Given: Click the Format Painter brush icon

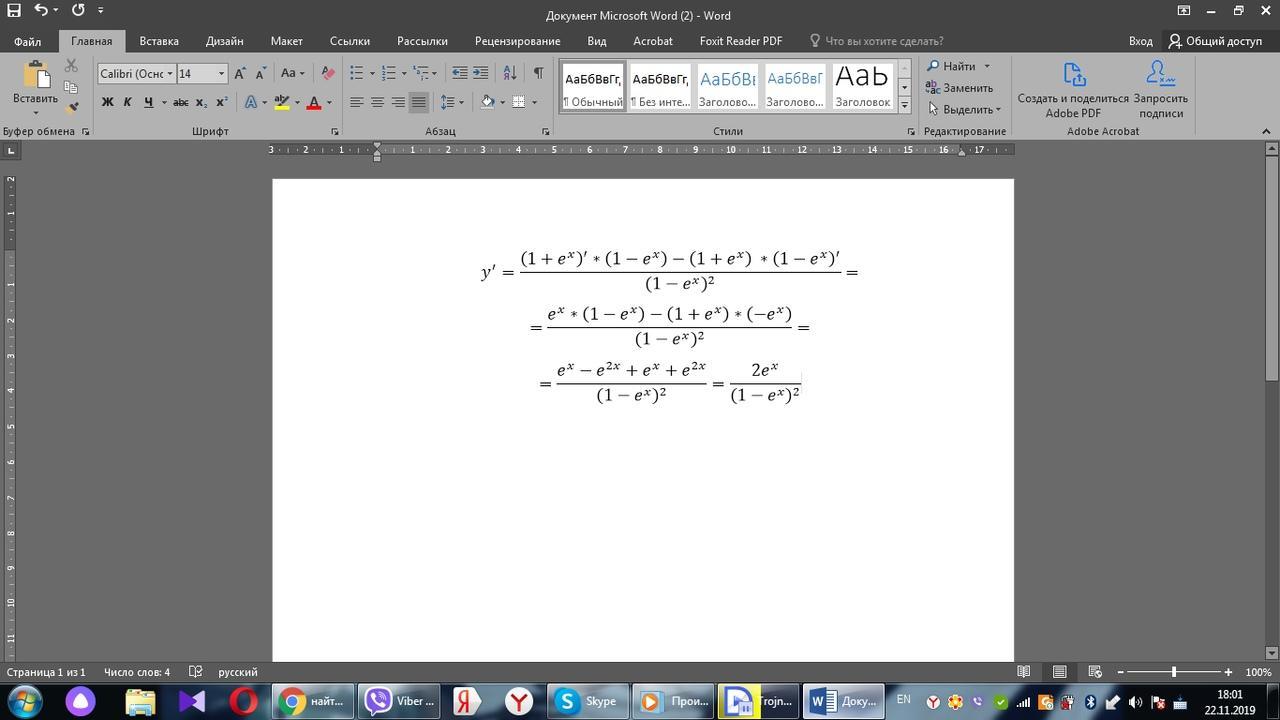Looking at the screenshot, I should (72, 107).
